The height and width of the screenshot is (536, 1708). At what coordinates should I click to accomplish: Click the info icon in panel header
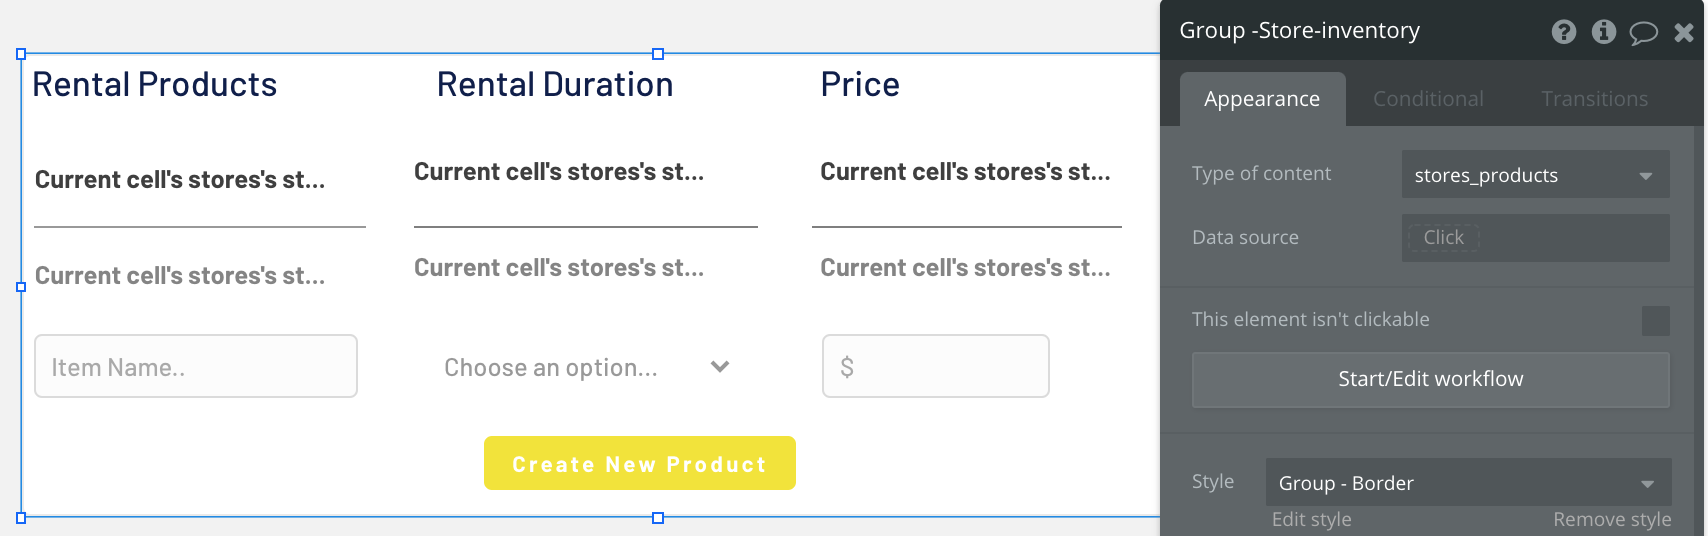click(1604, 32)
